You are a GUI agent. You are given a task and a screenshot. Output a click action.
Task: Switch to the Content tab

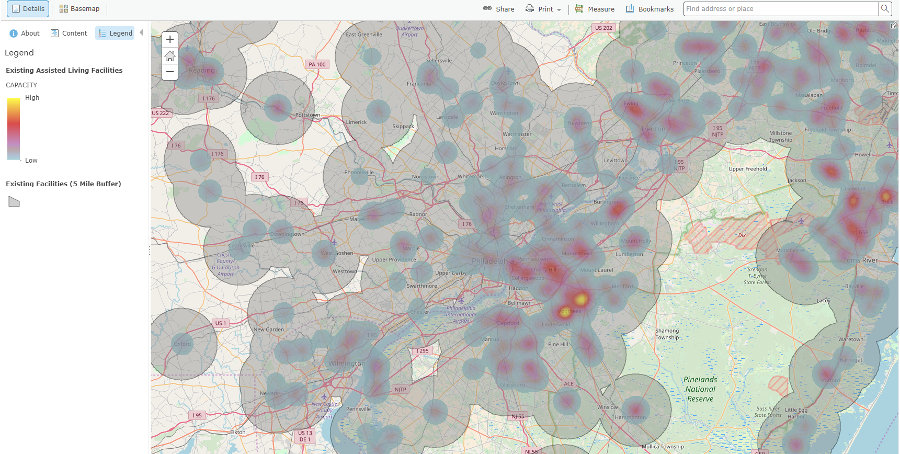[68, 33]
